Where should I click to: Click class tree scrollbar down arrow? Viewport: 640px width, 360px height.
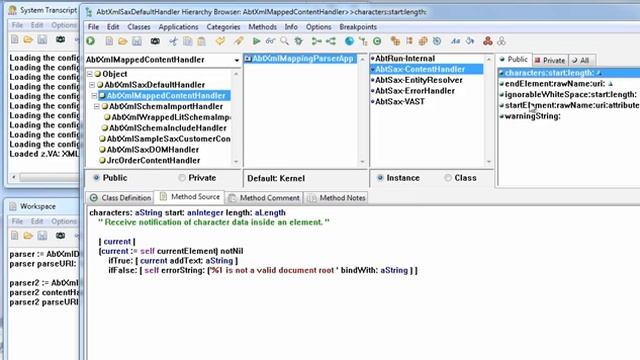pos(236,162)
